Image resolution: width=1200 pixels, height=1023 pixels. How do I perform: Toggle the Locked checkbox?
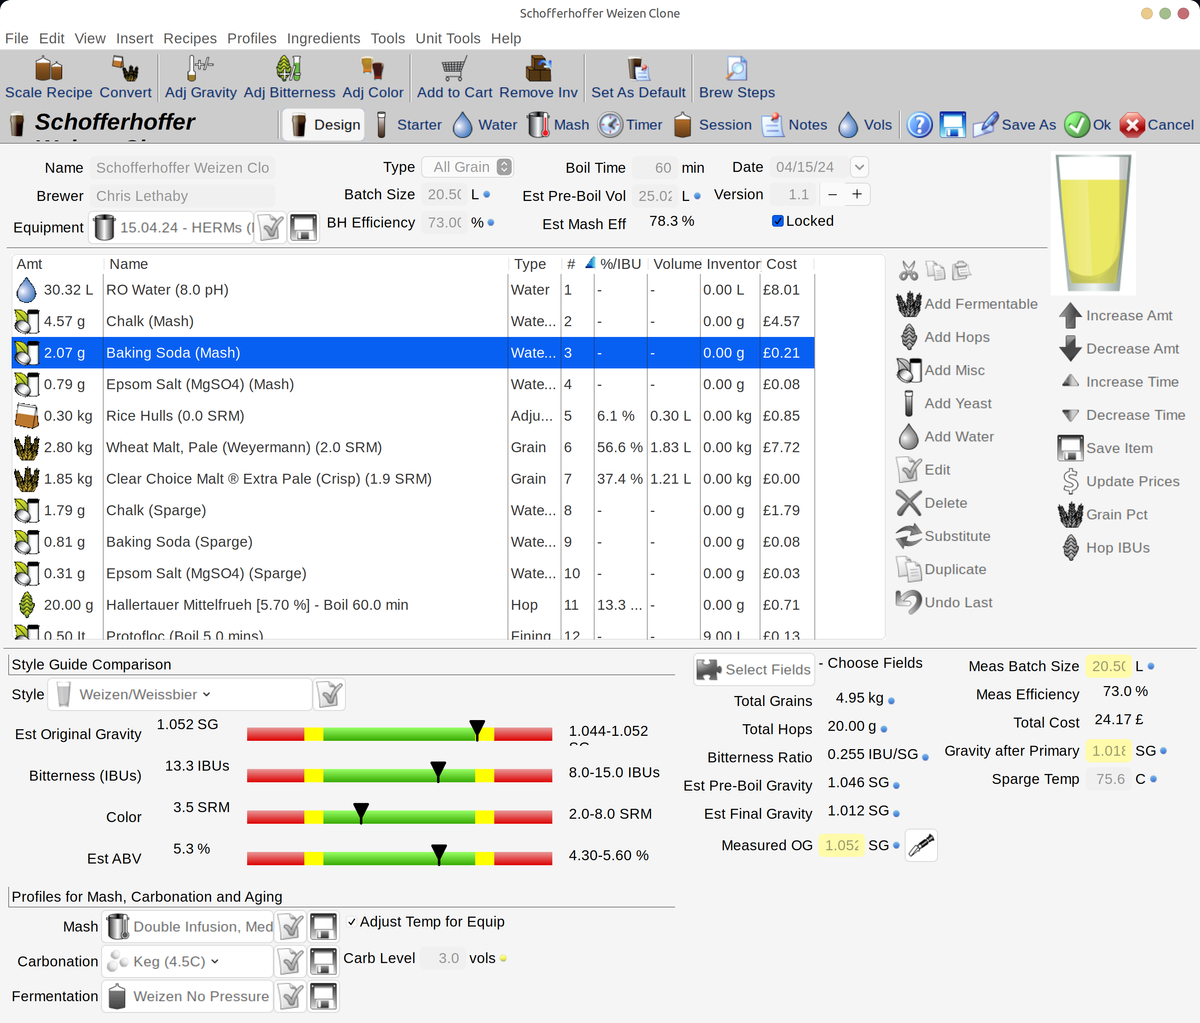coord(778,221)
